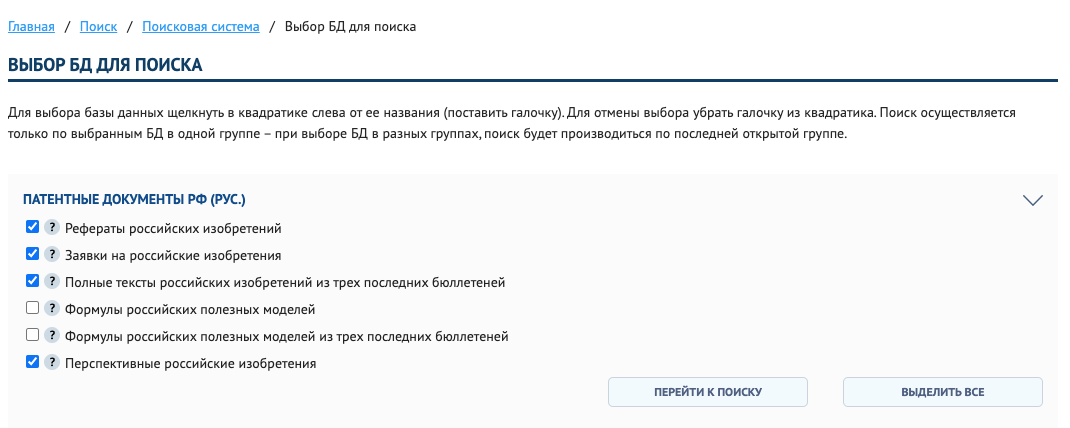Open the Поиск breadcrumb link

pyautogui.click(x=98, y=26)
